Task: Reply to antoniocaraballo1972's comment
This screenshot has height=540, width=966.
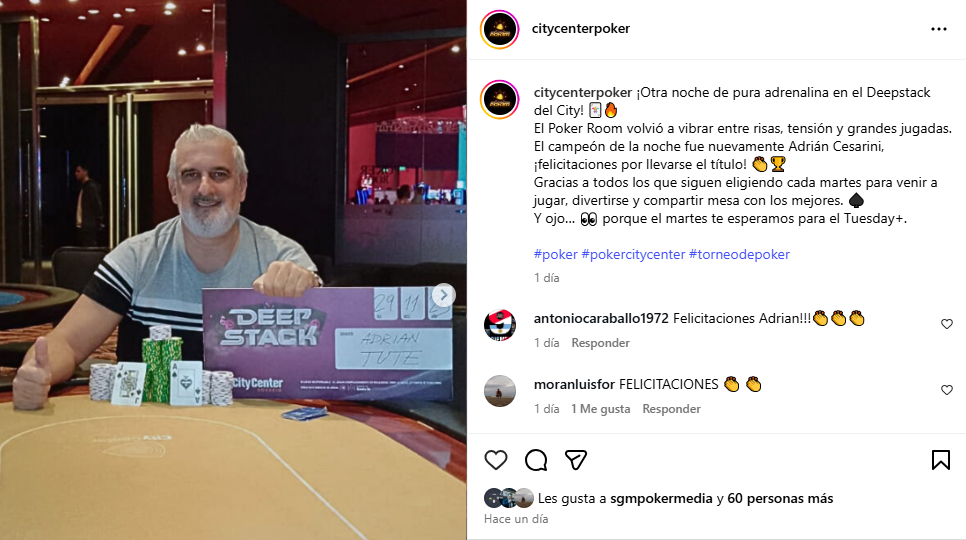Action: 600,343
